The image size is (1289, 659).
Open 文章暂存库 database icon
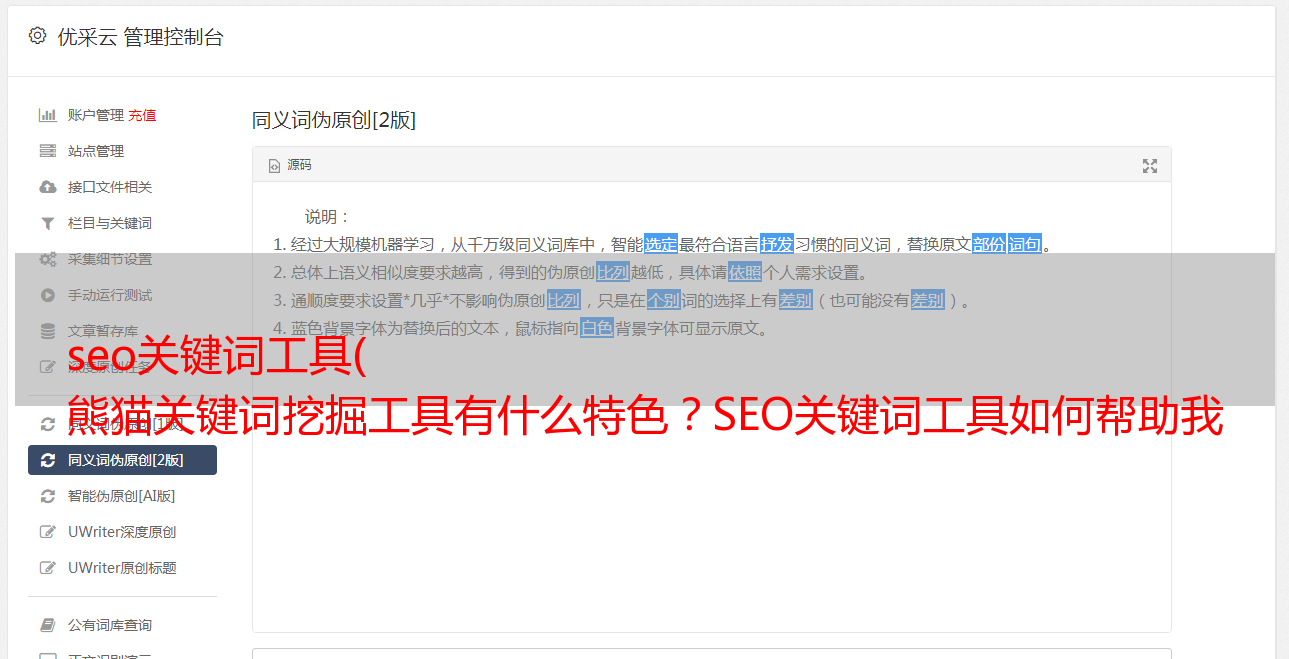point(47,331)
